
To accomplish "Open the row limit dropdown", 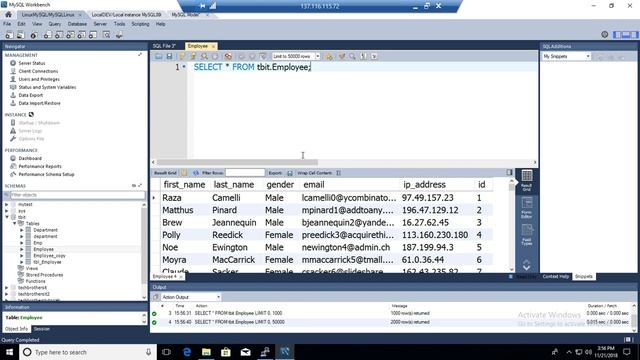I will click(318, 56).
